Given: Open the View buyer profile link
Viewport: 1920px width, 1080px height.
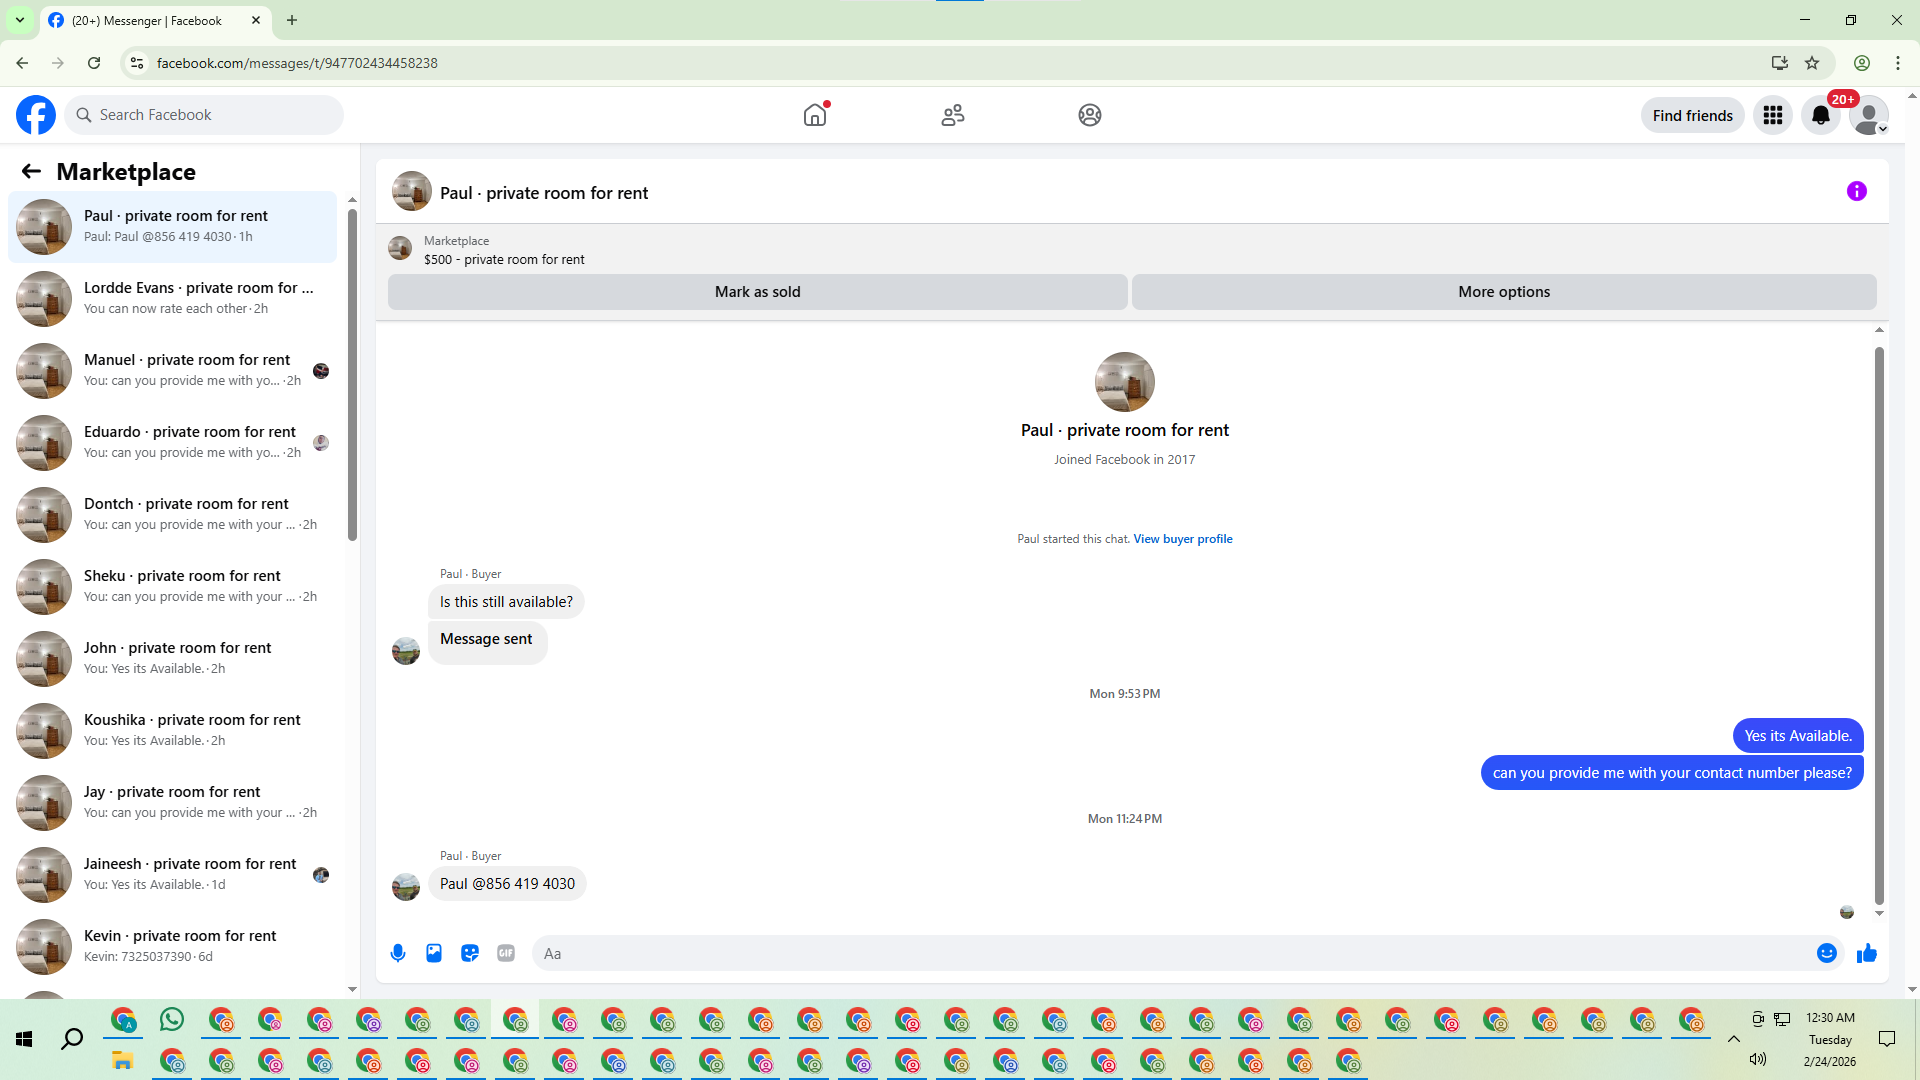Looking at the screenshot, I should coord(1182,539).
